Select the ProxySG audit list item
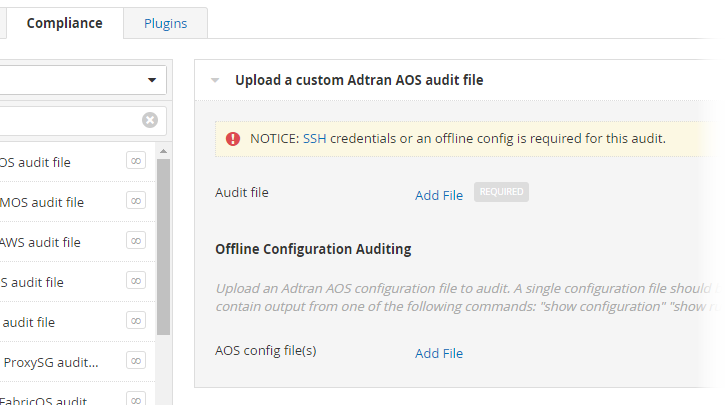Screen dimensions: 726x405 pyautogui.click(x=55, y=362)
